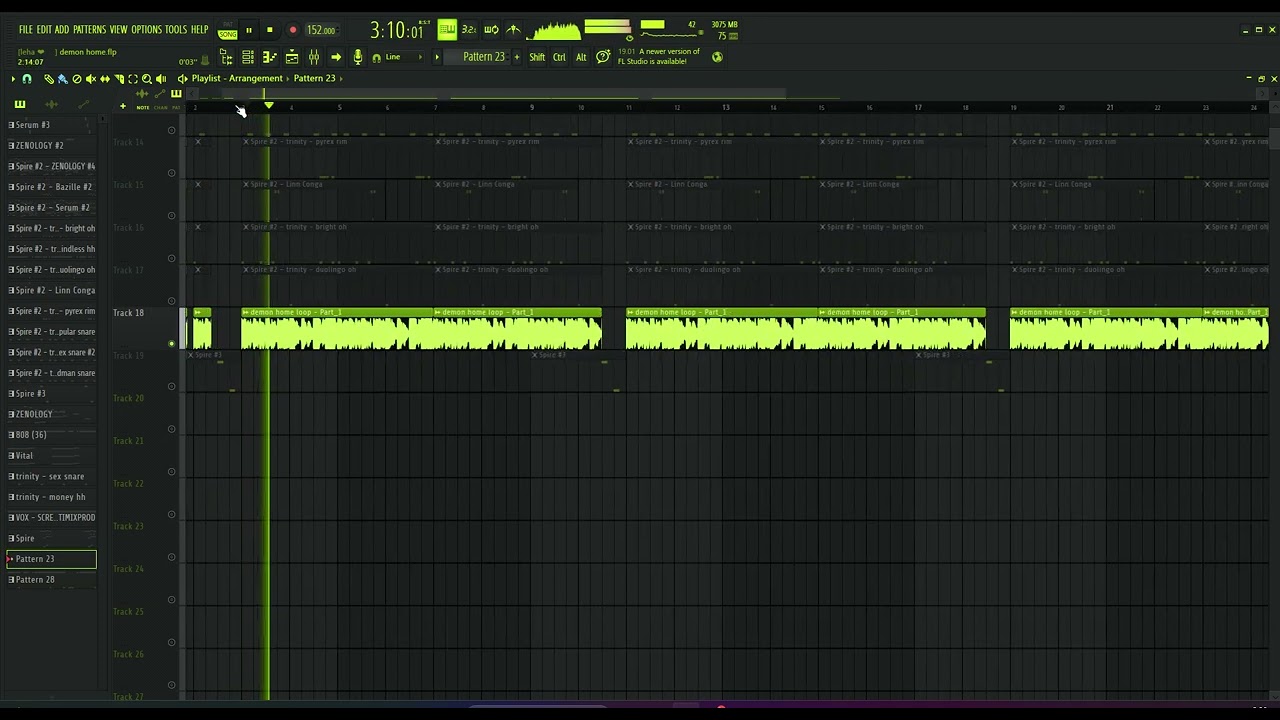Click the right-arrow icon beside the Mixer icon
The width and height of the screenshot is (1280, 720).
336,57
